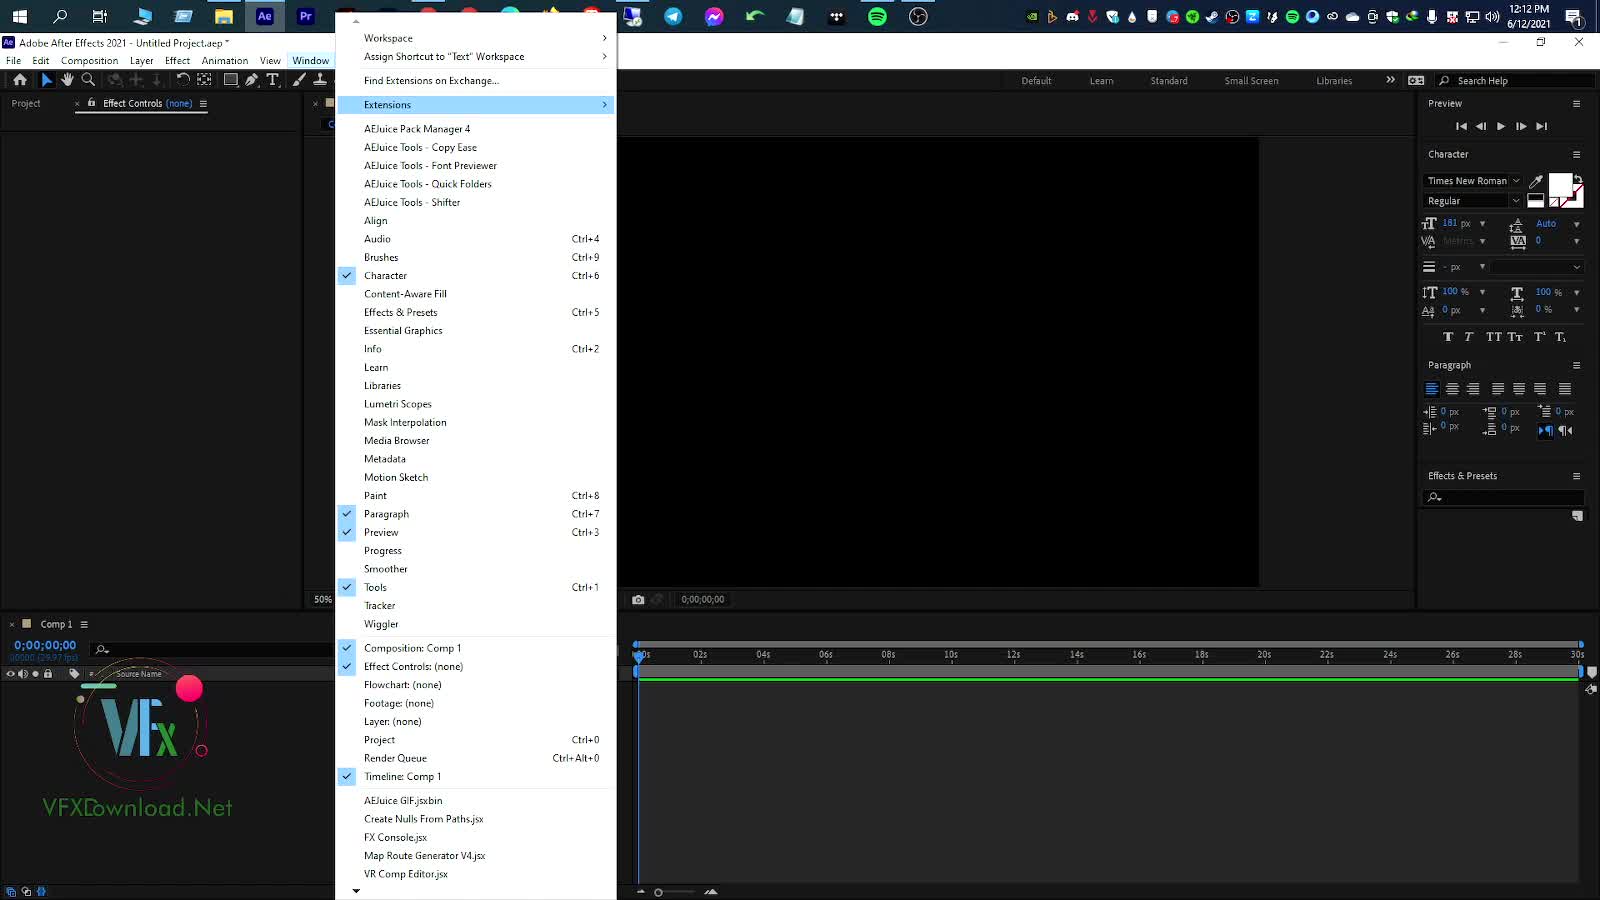Choose the Brush tool
Screen dimensions: 1600x900
coord(297,79)
